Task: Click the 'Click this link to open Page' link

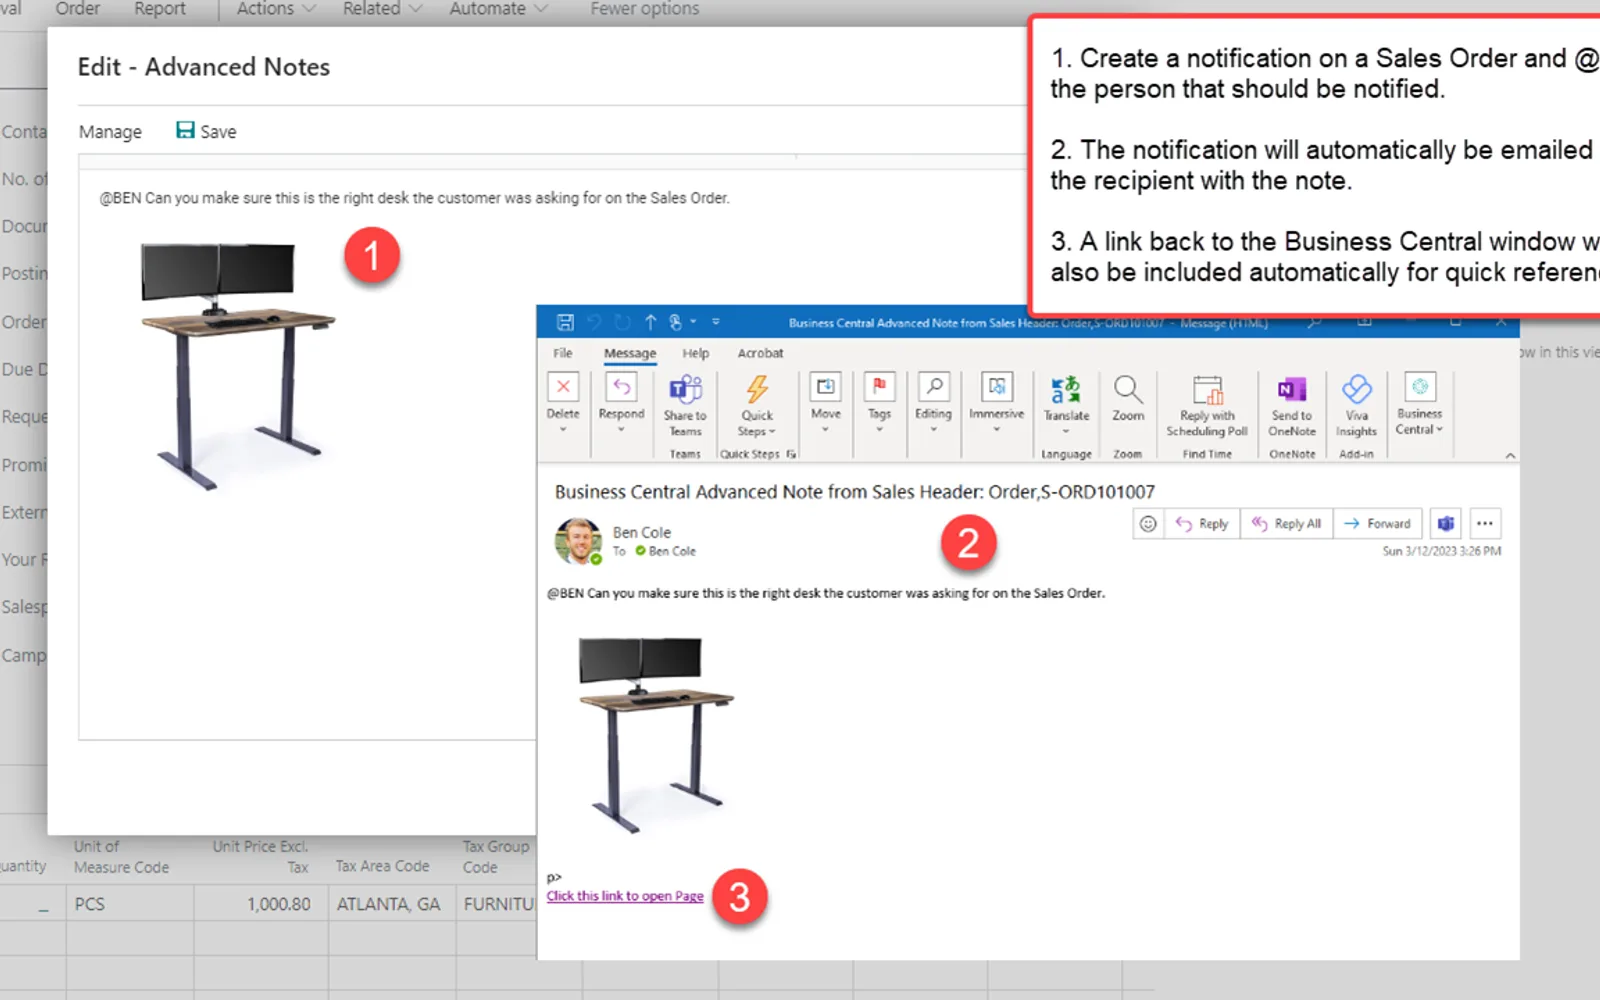Action: click(625, 896)
